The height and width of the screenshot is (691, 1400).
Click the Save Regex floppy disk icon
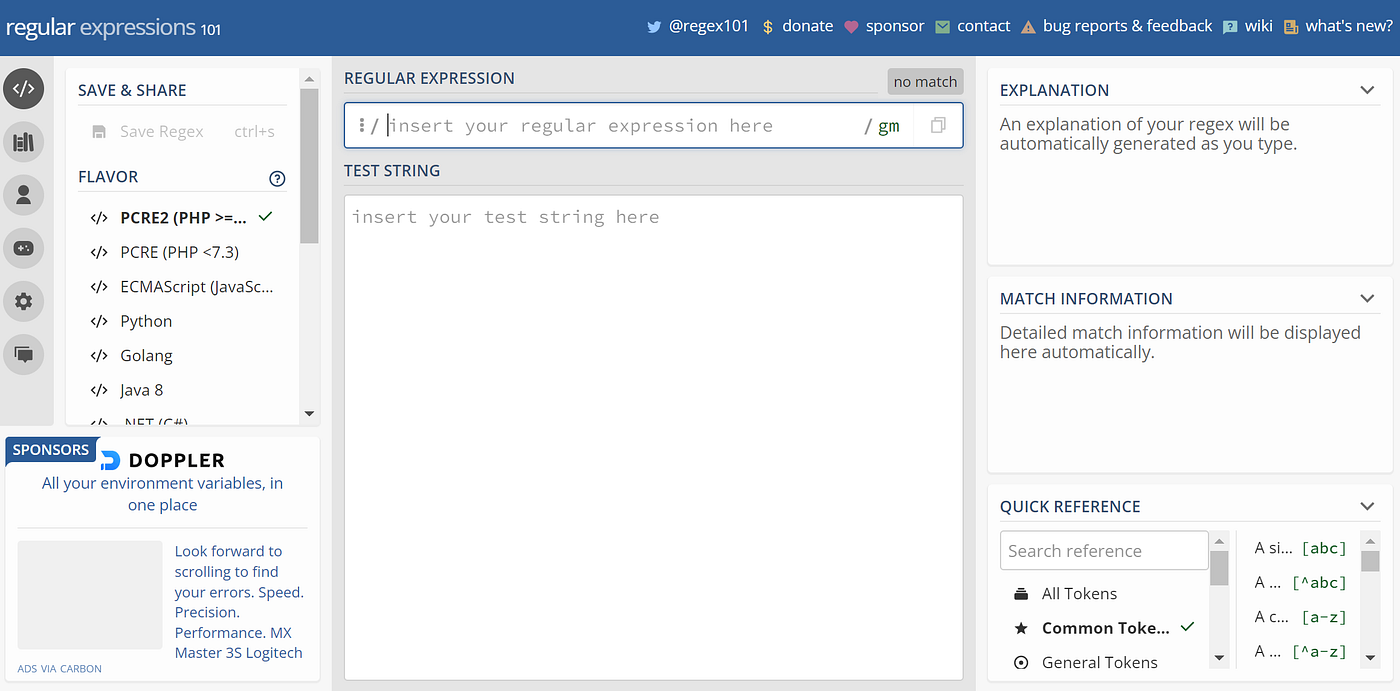point(99,131)
